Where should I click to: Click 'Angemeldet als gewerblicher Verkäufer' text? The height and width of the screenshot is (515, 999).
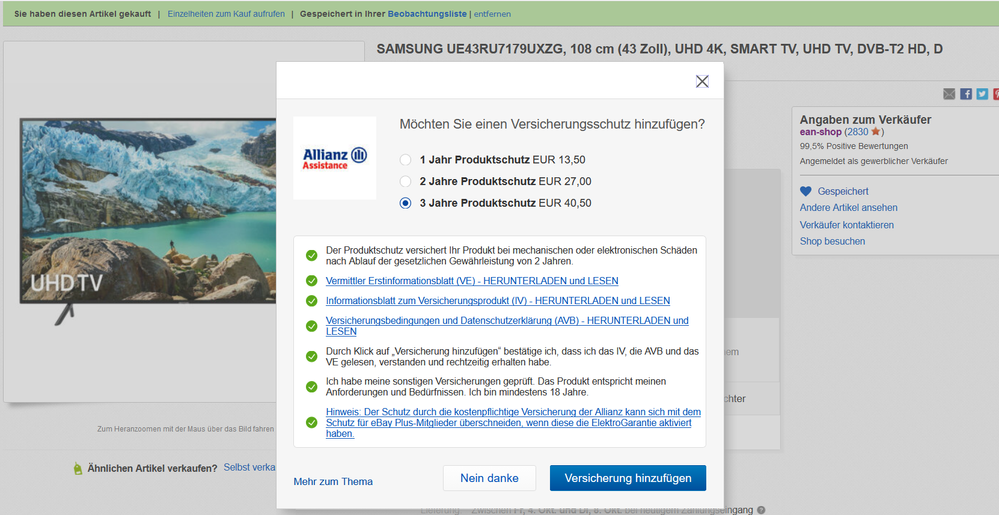click(873, 161)
